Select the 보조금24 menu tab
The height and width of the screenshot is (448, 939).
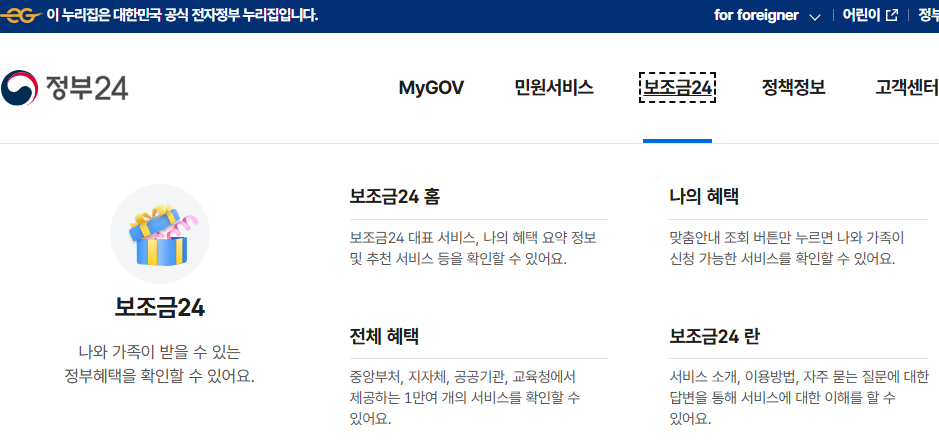click(677, 88)
